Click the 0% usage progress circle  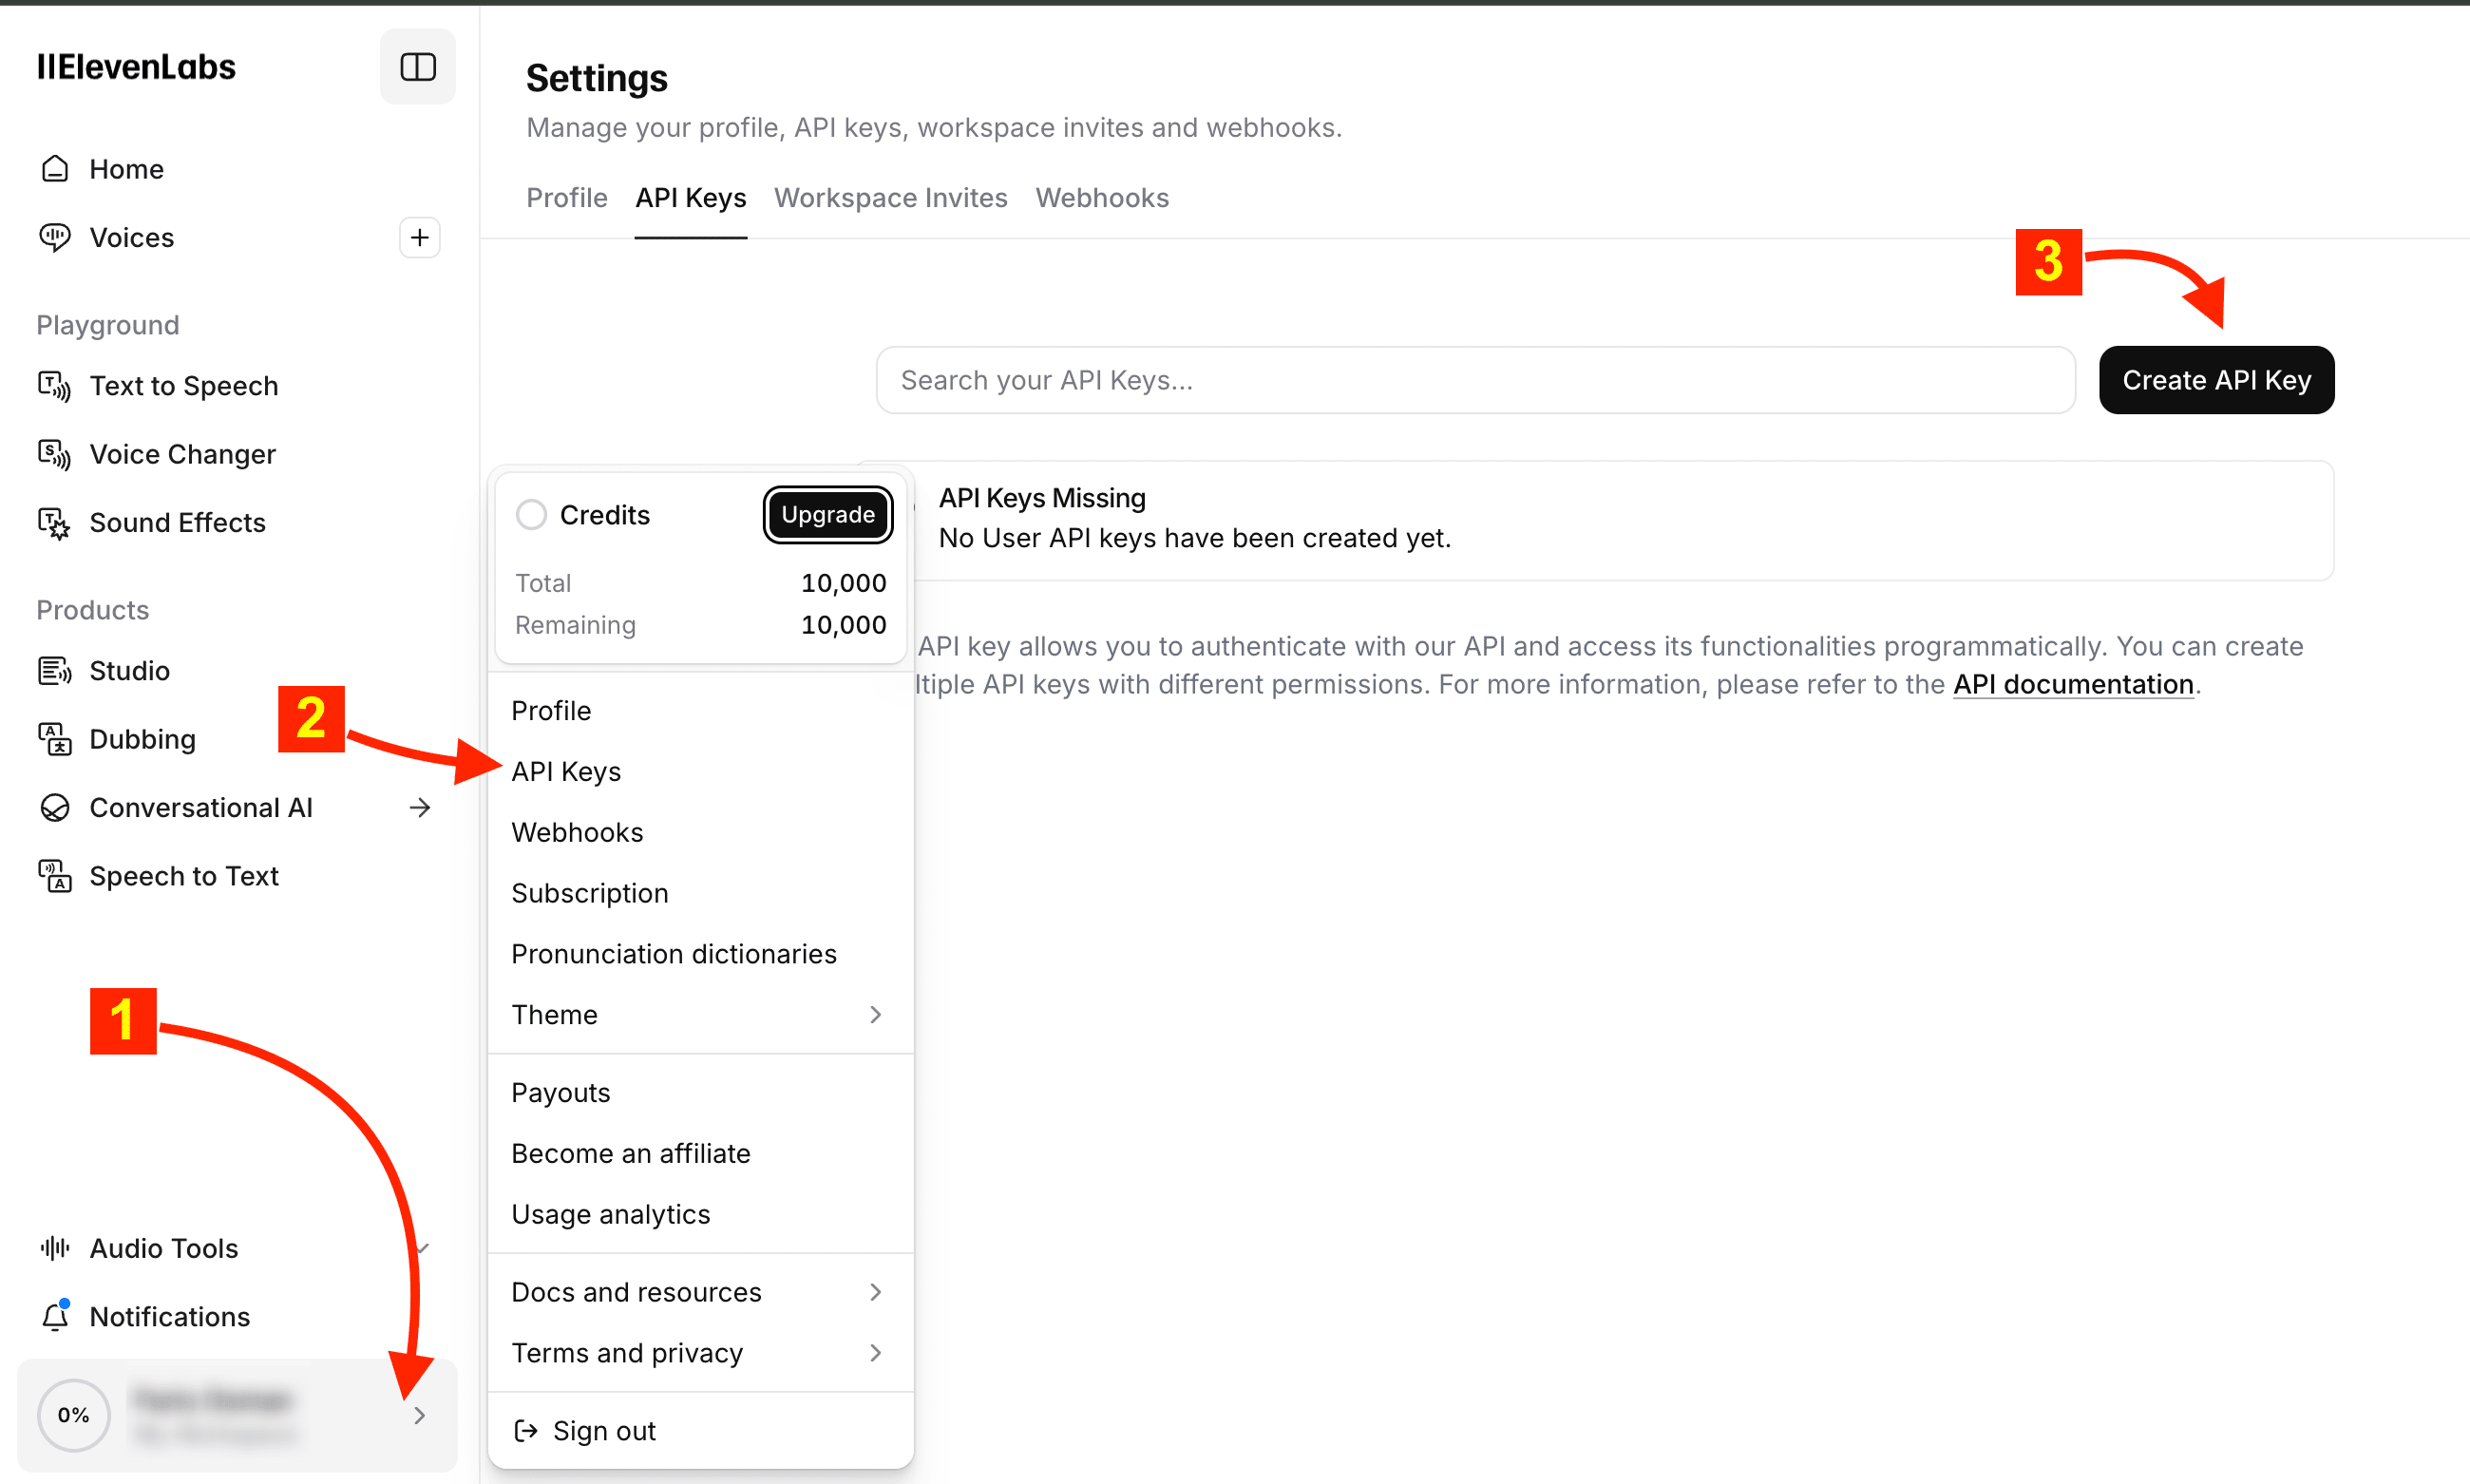click(73, 1415)
